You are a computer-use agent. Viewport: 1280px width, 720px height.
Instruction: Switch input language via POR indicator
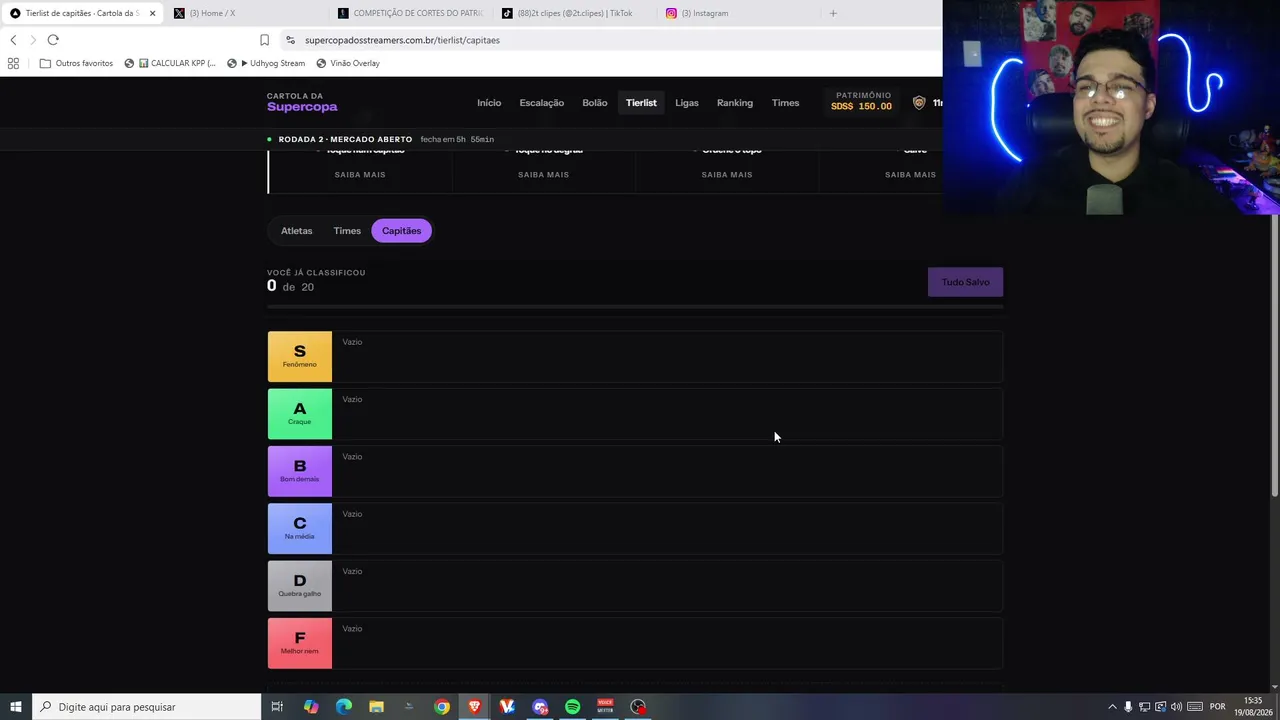[x=1218, y=707]
